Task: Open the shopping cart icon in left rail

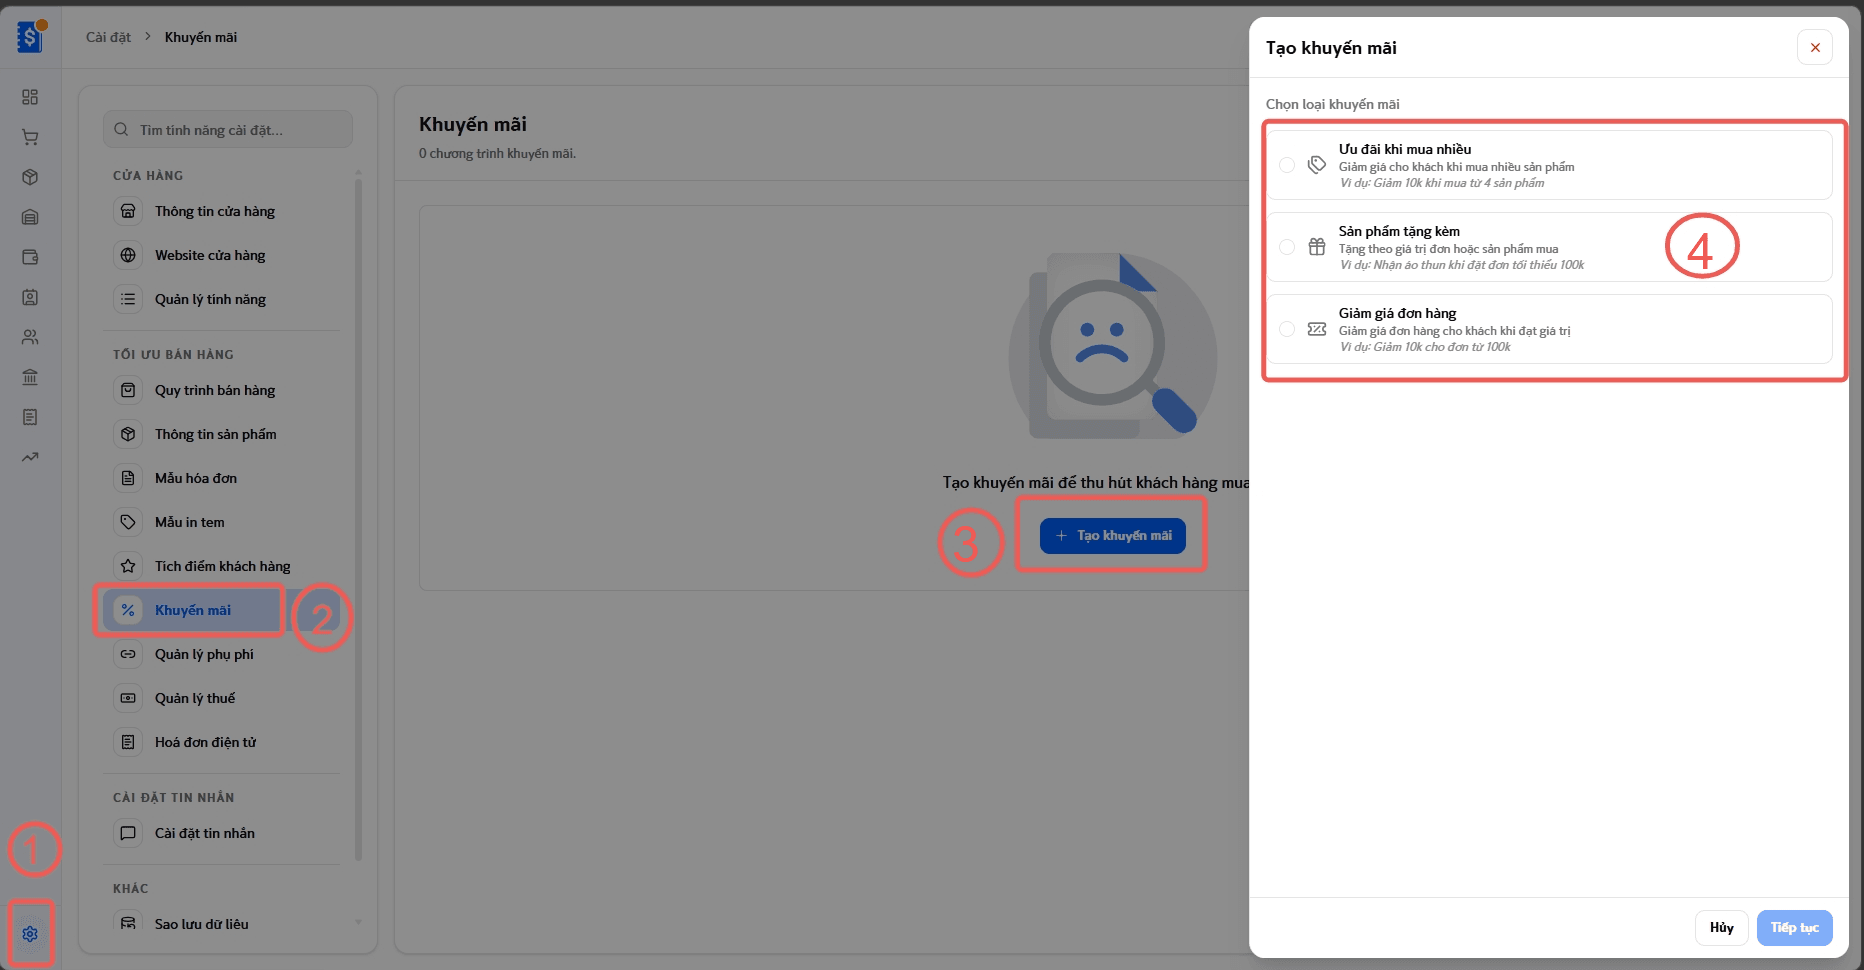Action: click(x=30, y=137)
